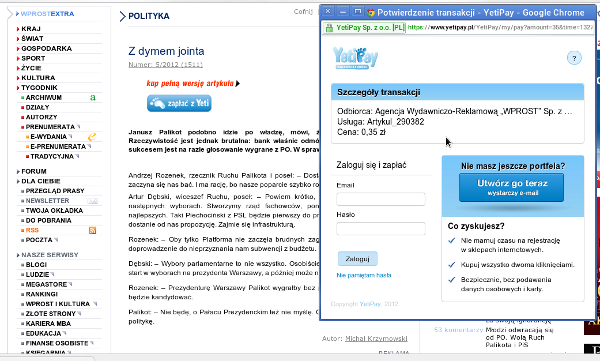Open author Michał Krzymowski link

pyautogui.click(x=376, y=338)
